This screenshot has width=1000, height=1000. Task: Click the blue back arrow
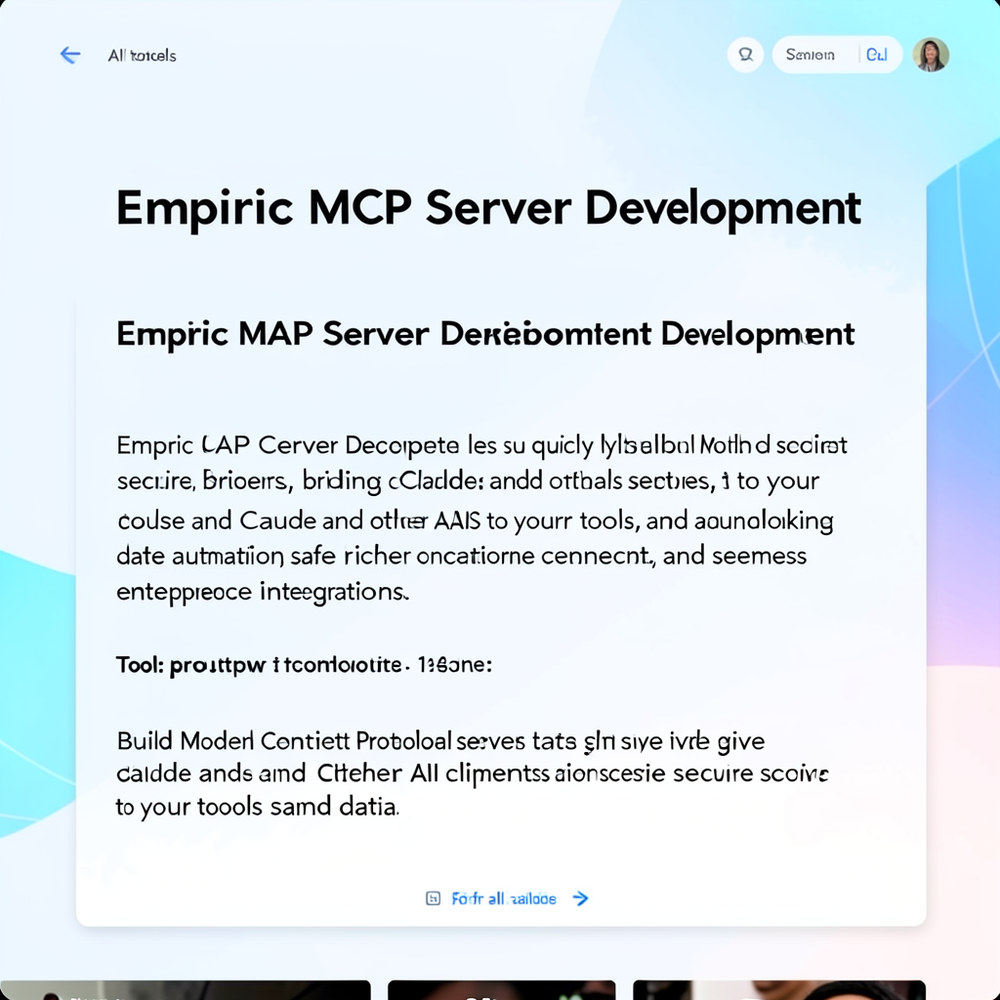pos(70,55)
